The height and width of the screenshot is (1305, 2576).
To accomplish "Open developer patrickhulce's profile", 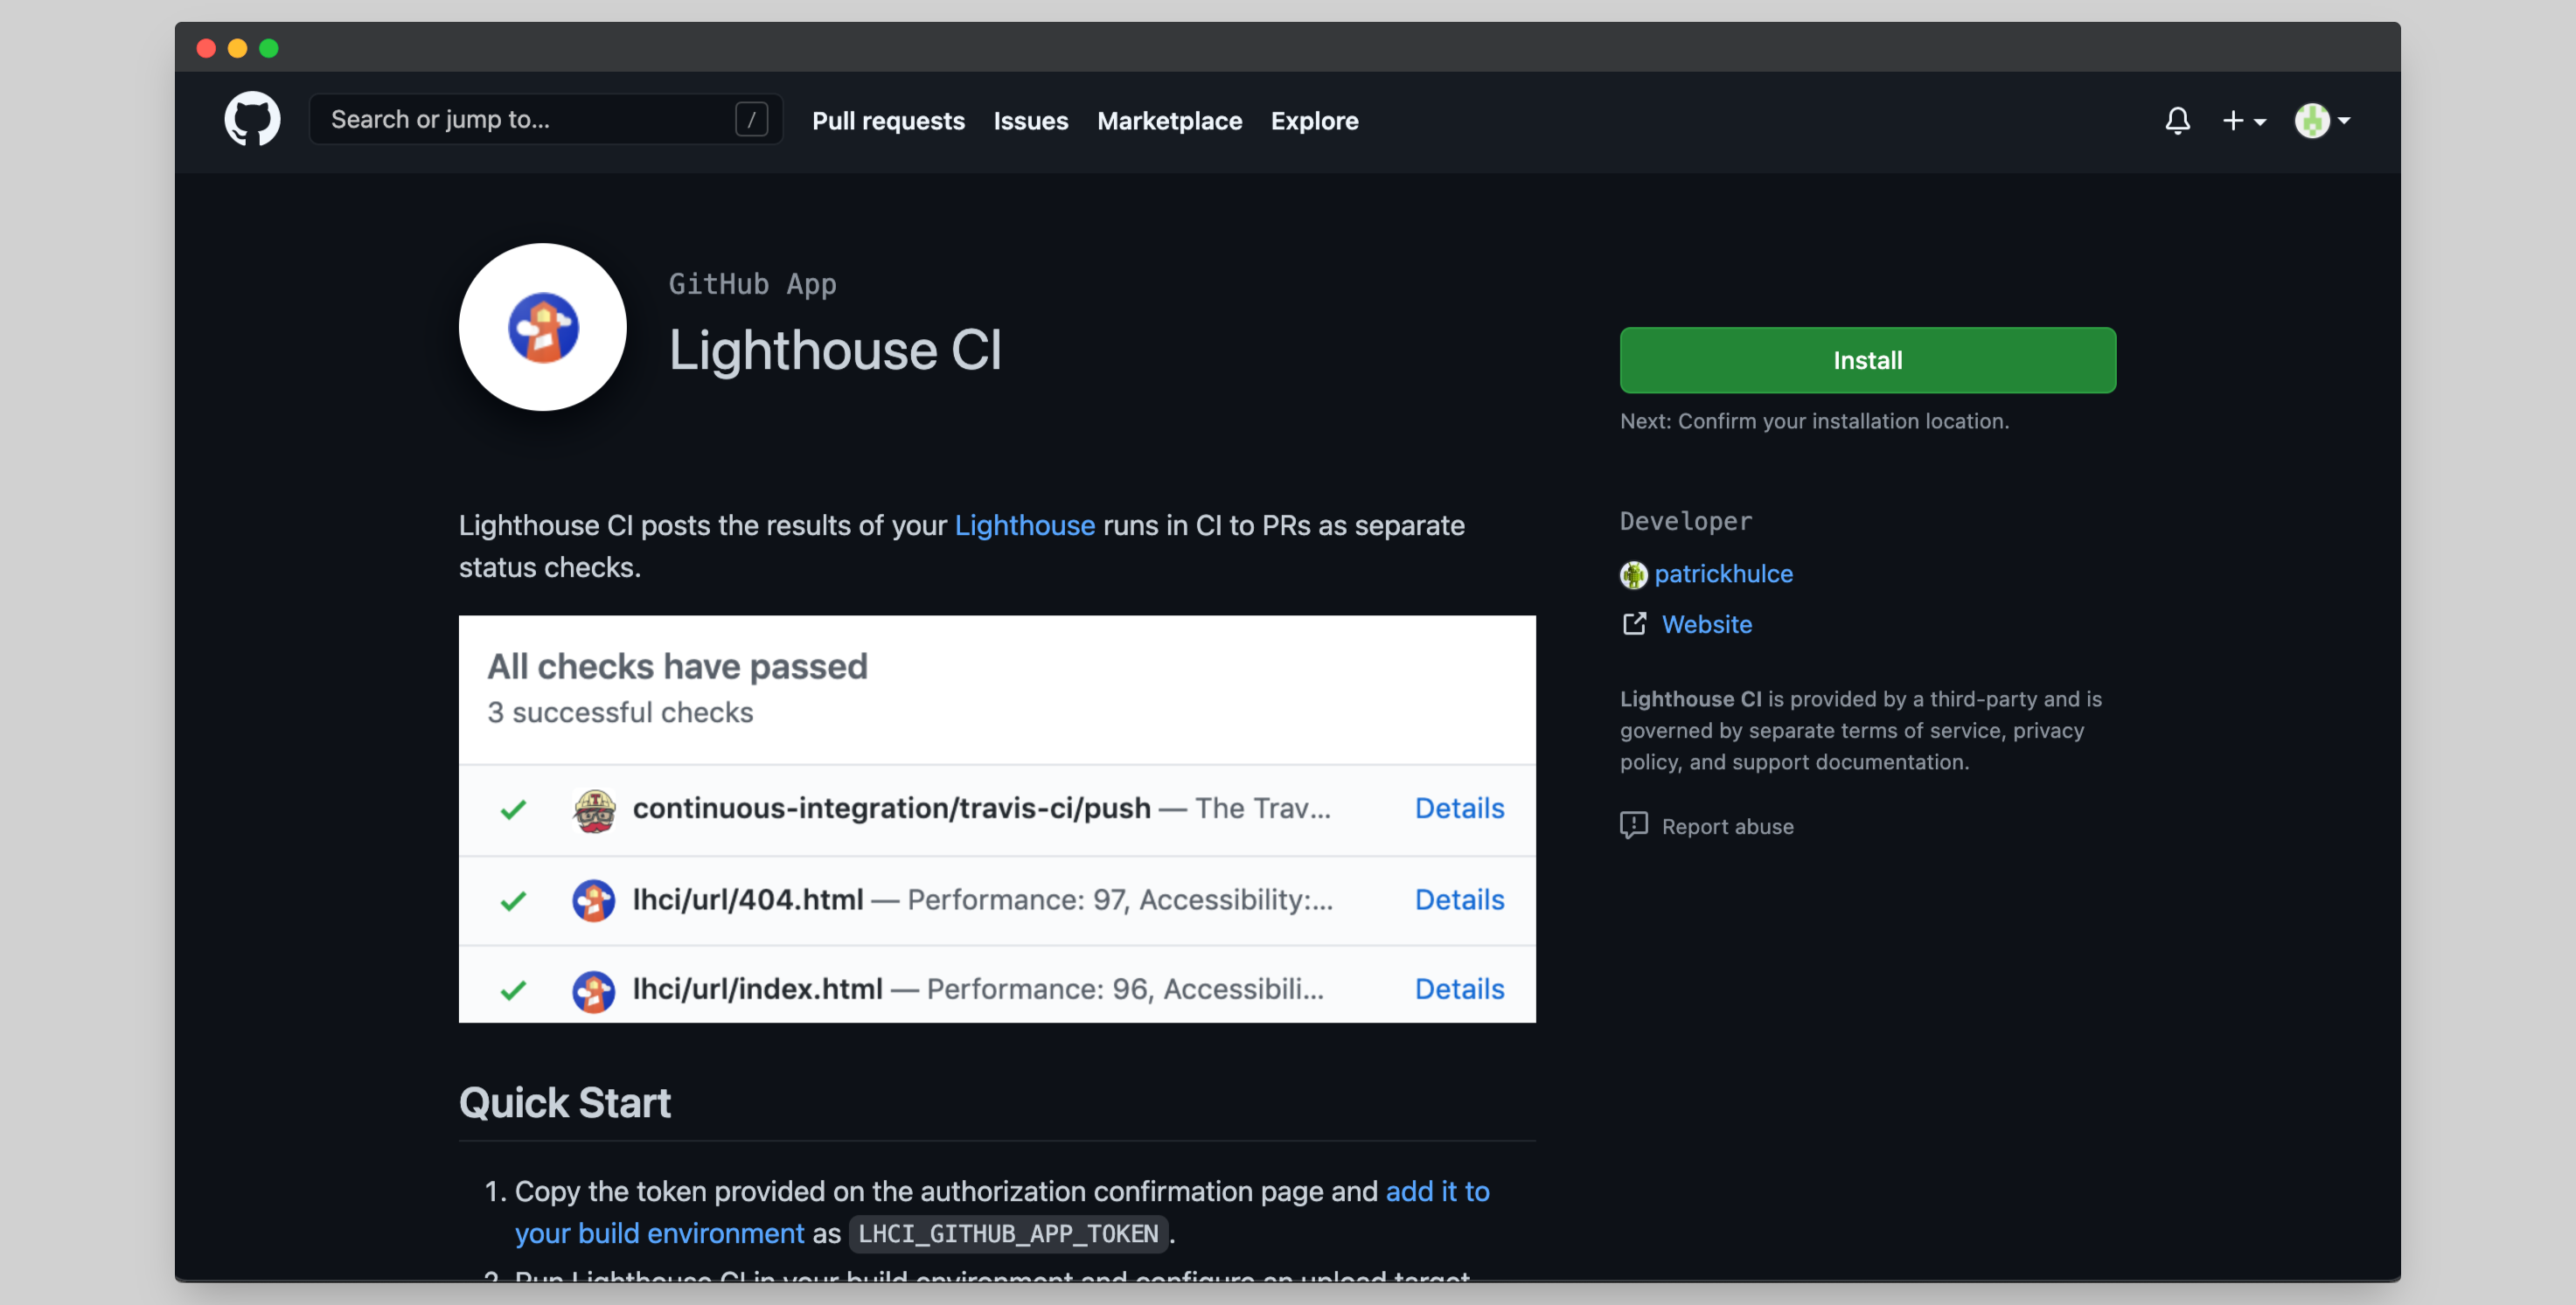I will (1723, 574).
